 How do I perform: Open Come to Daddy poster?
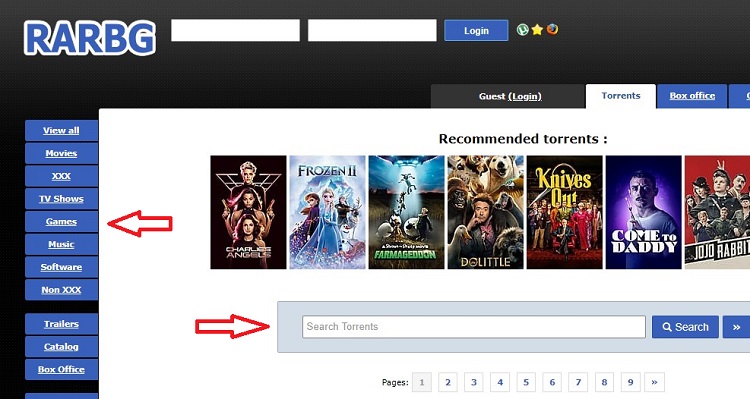tap(644, 212)
